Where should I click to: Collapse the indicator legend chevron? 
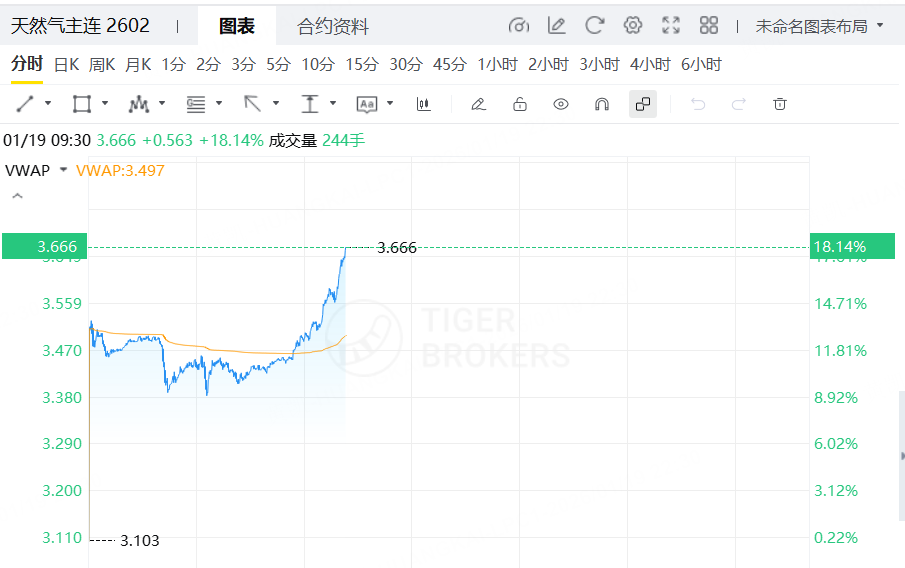(x=18, y=196)
